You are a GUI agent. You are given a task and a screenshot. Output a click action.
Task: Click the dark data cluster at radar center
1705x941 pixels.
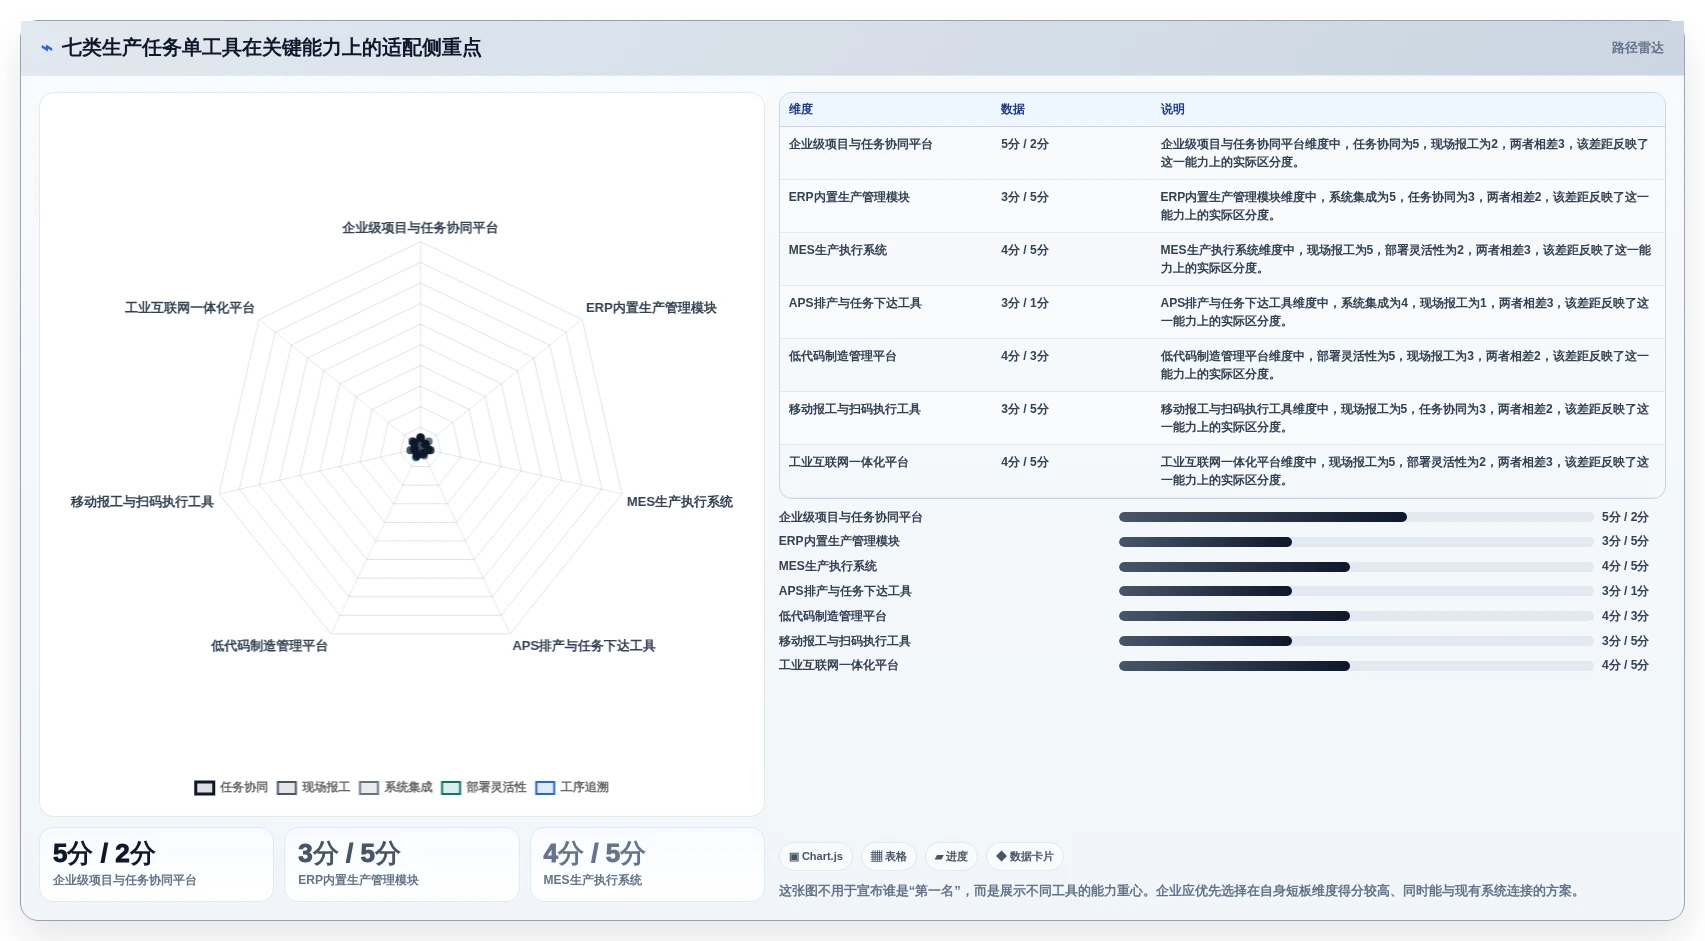(x=420, y=448)
